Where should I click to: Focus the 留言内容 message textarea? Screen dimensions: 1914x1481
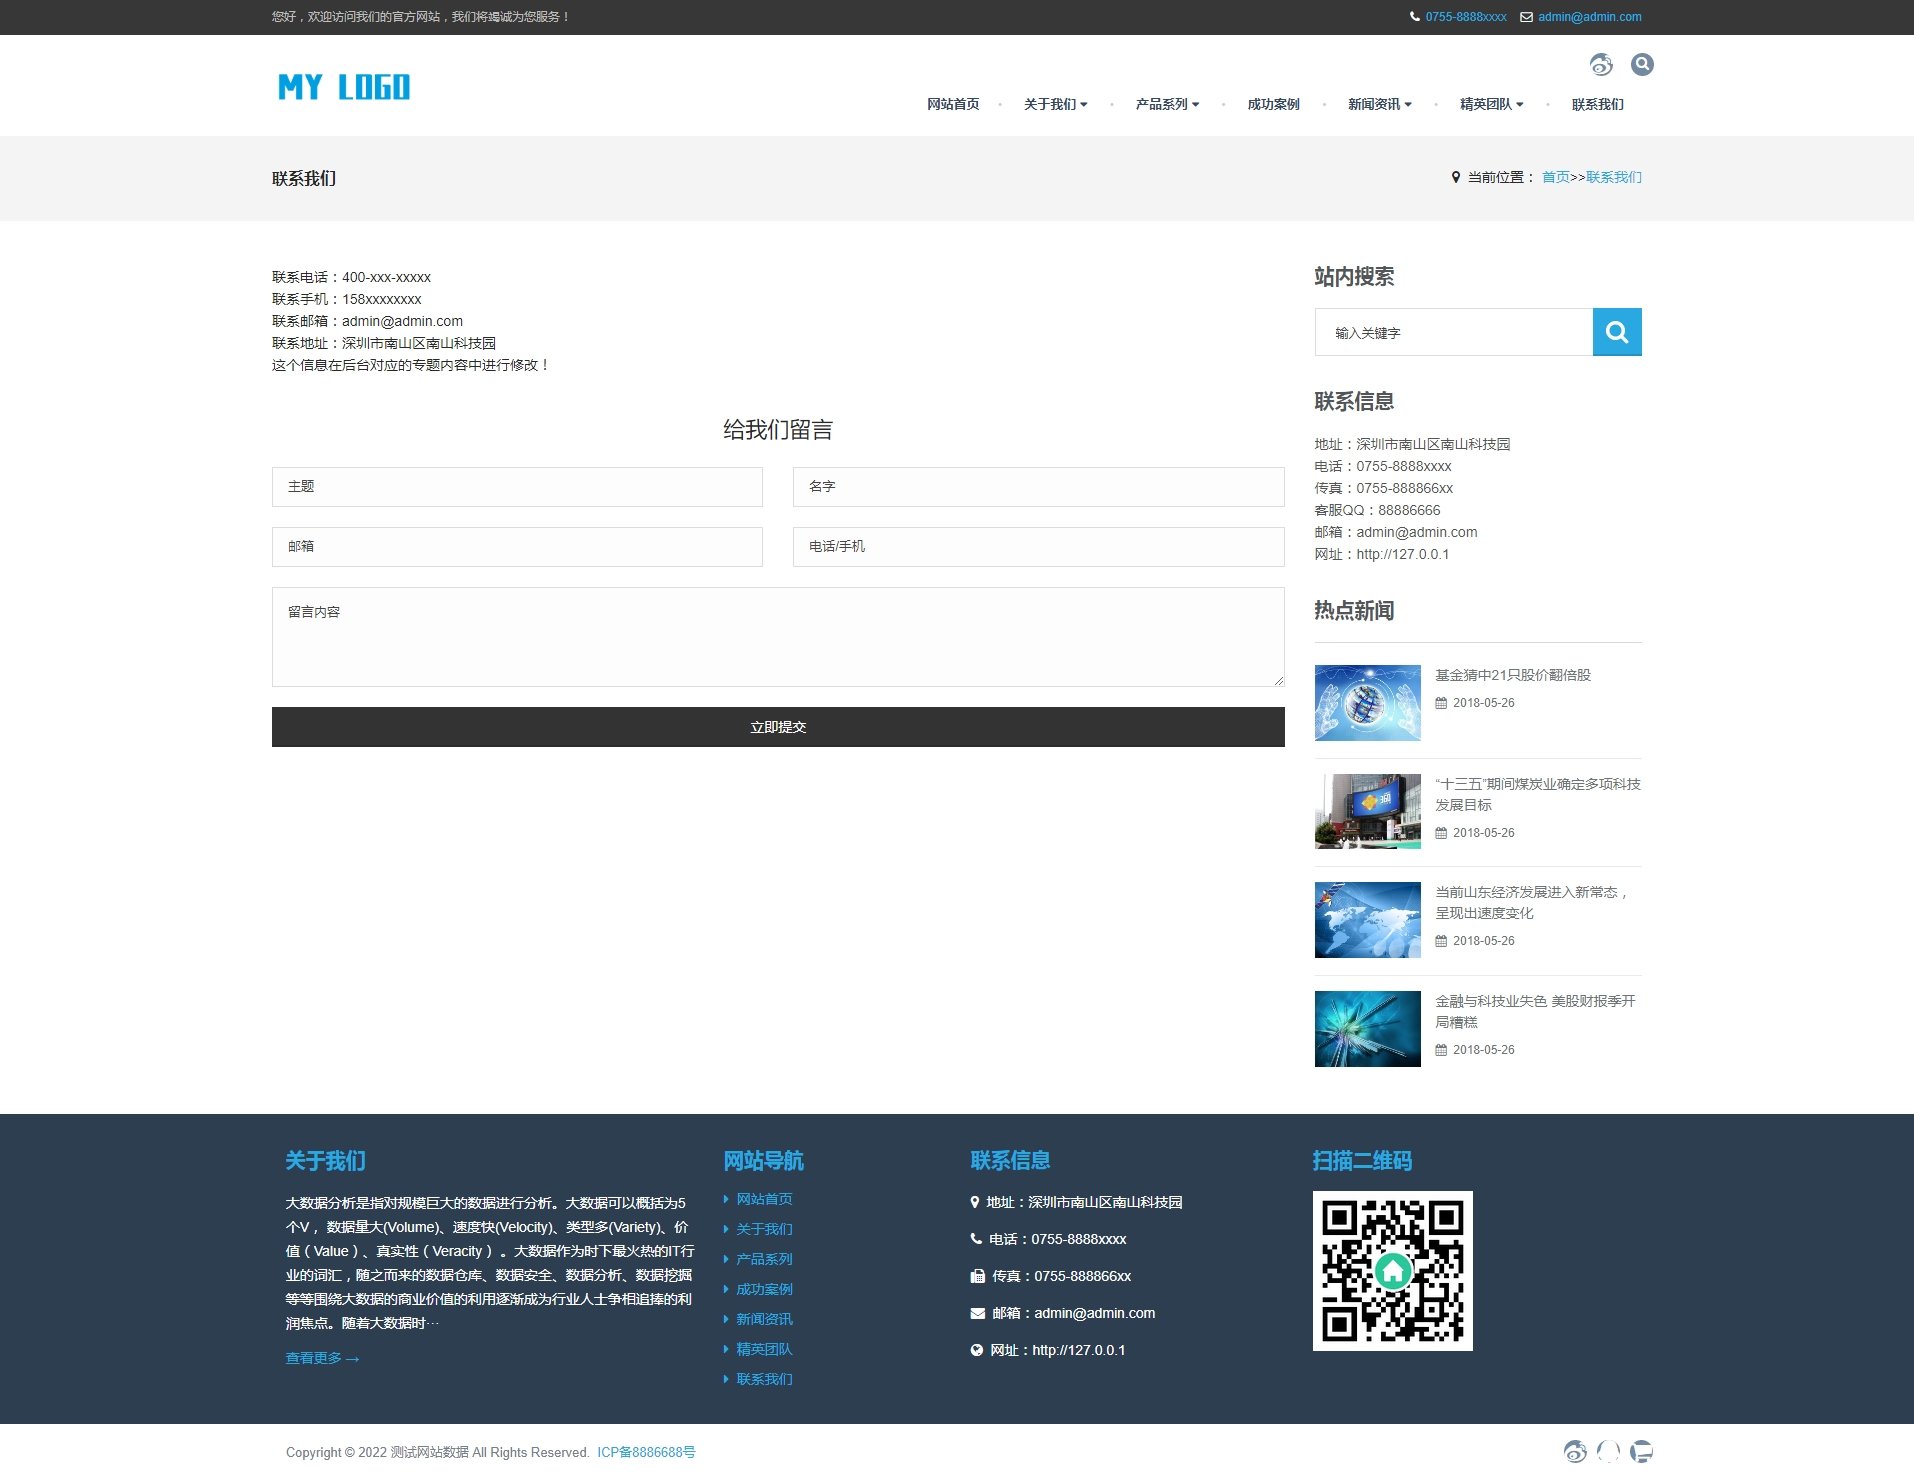[778, 637]
